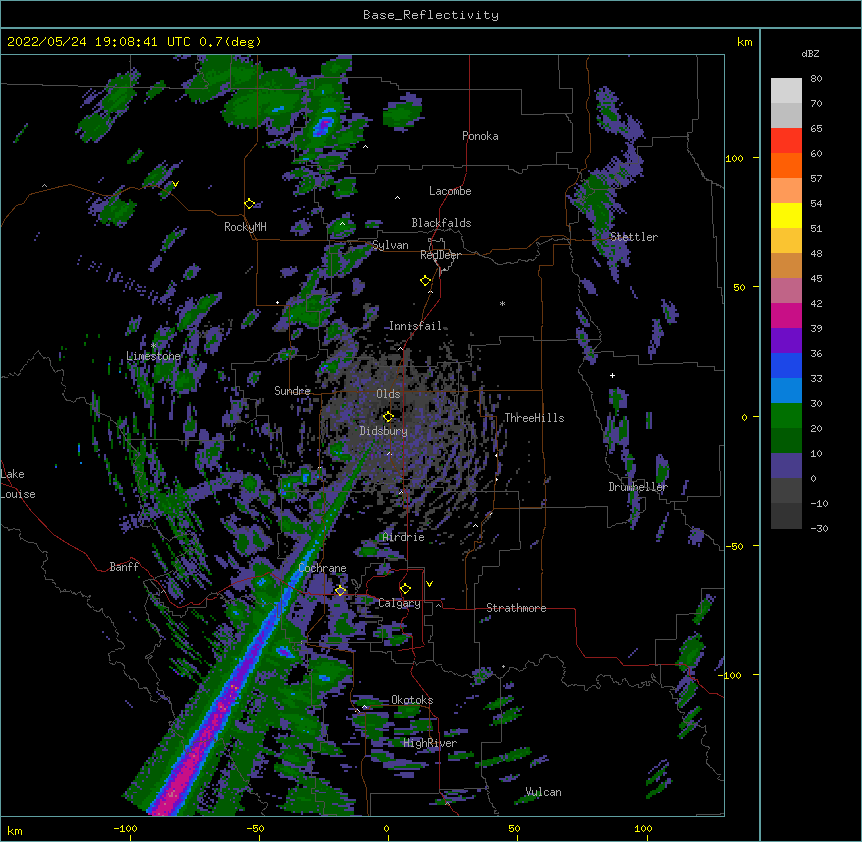This screenshot has height=842, width=862.
Task: Select the 54 dBZ yellow legend swatch
Action: coord(786,215)
